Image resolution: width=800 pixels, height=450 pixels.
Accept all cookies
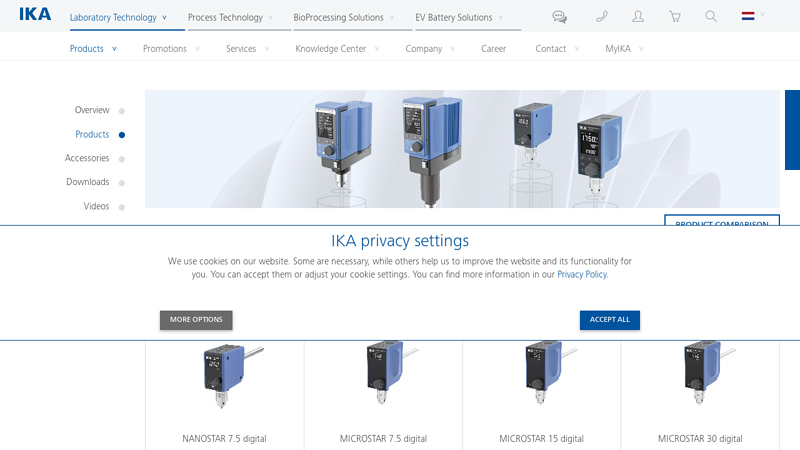click(x=609, y=320)
